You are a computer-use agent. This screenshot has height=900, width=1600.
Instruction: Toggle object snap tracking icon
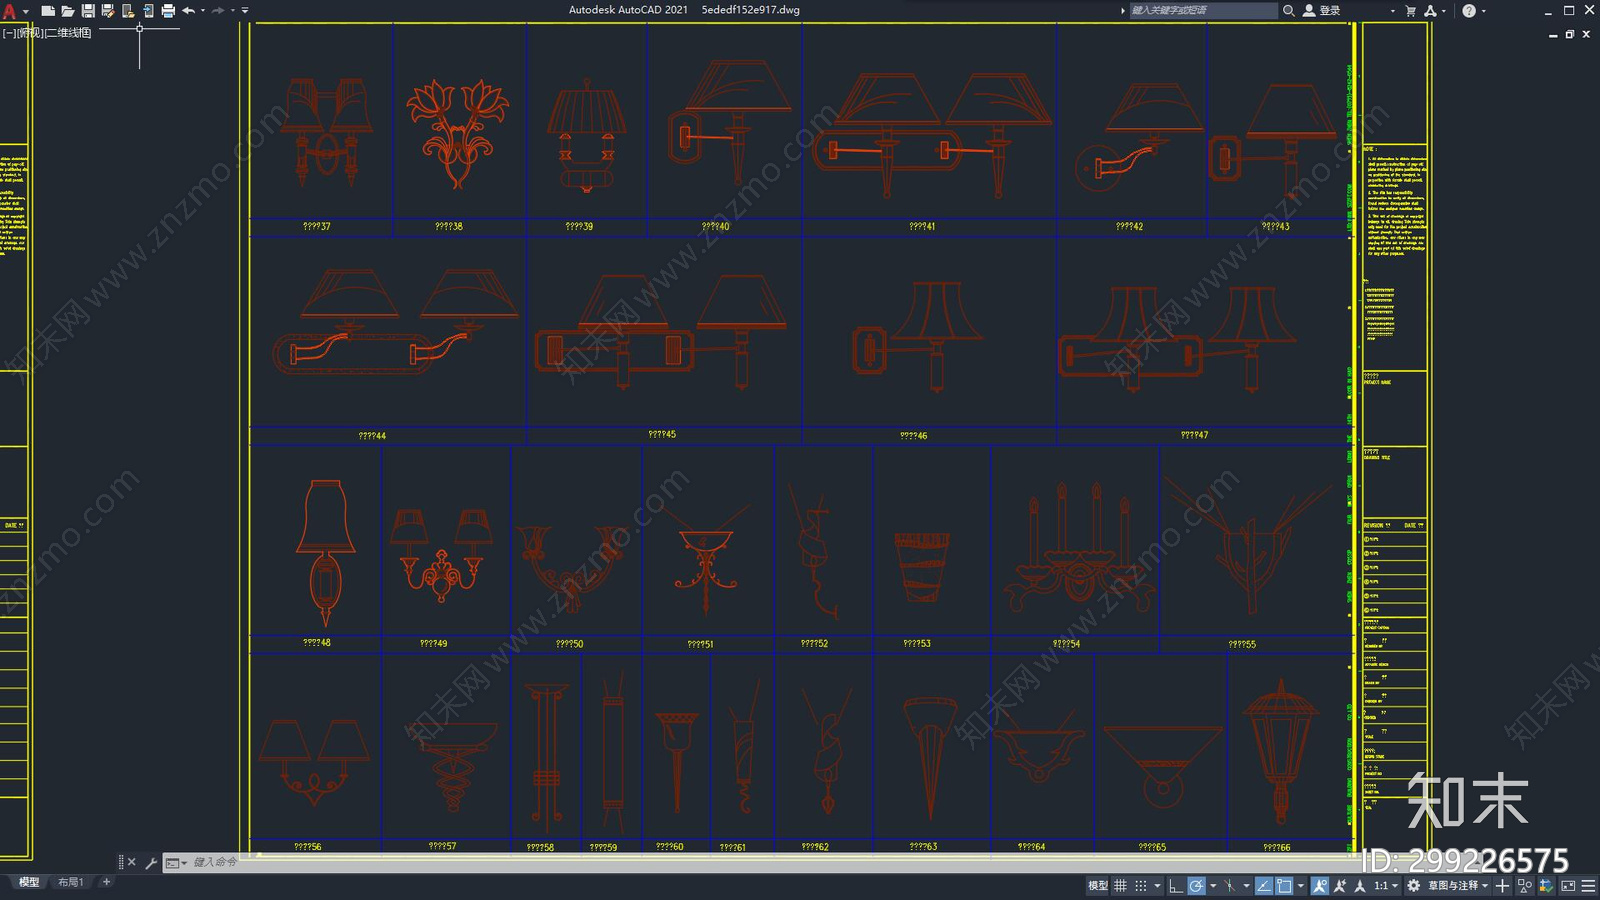[1264, 885]
